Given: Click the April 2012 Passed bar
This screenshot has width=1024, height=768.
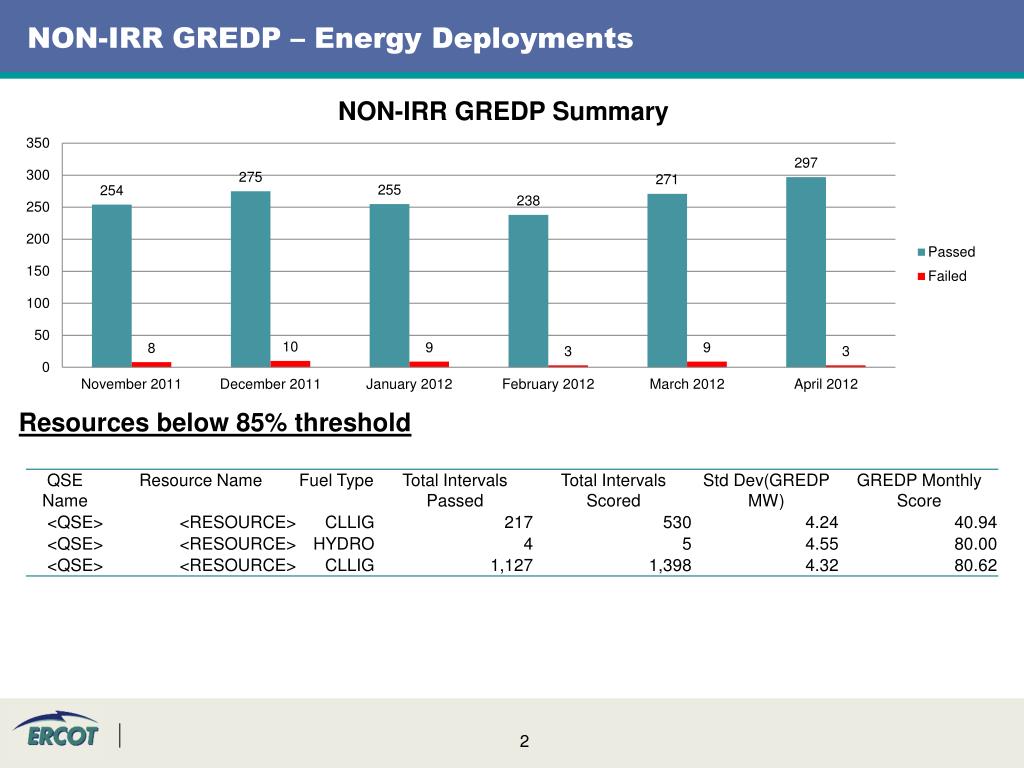Looking at the screenshot, I should [806, 272].
